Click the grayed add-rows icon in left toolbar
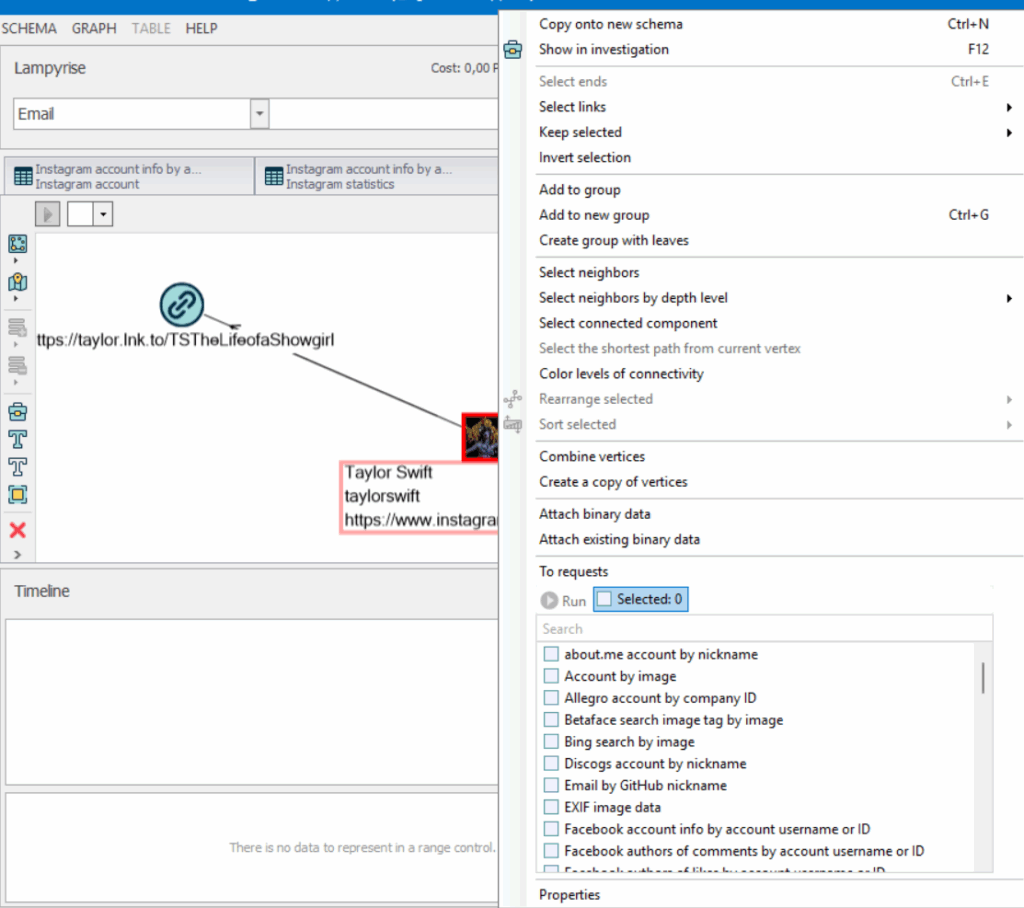 point(18,327)
